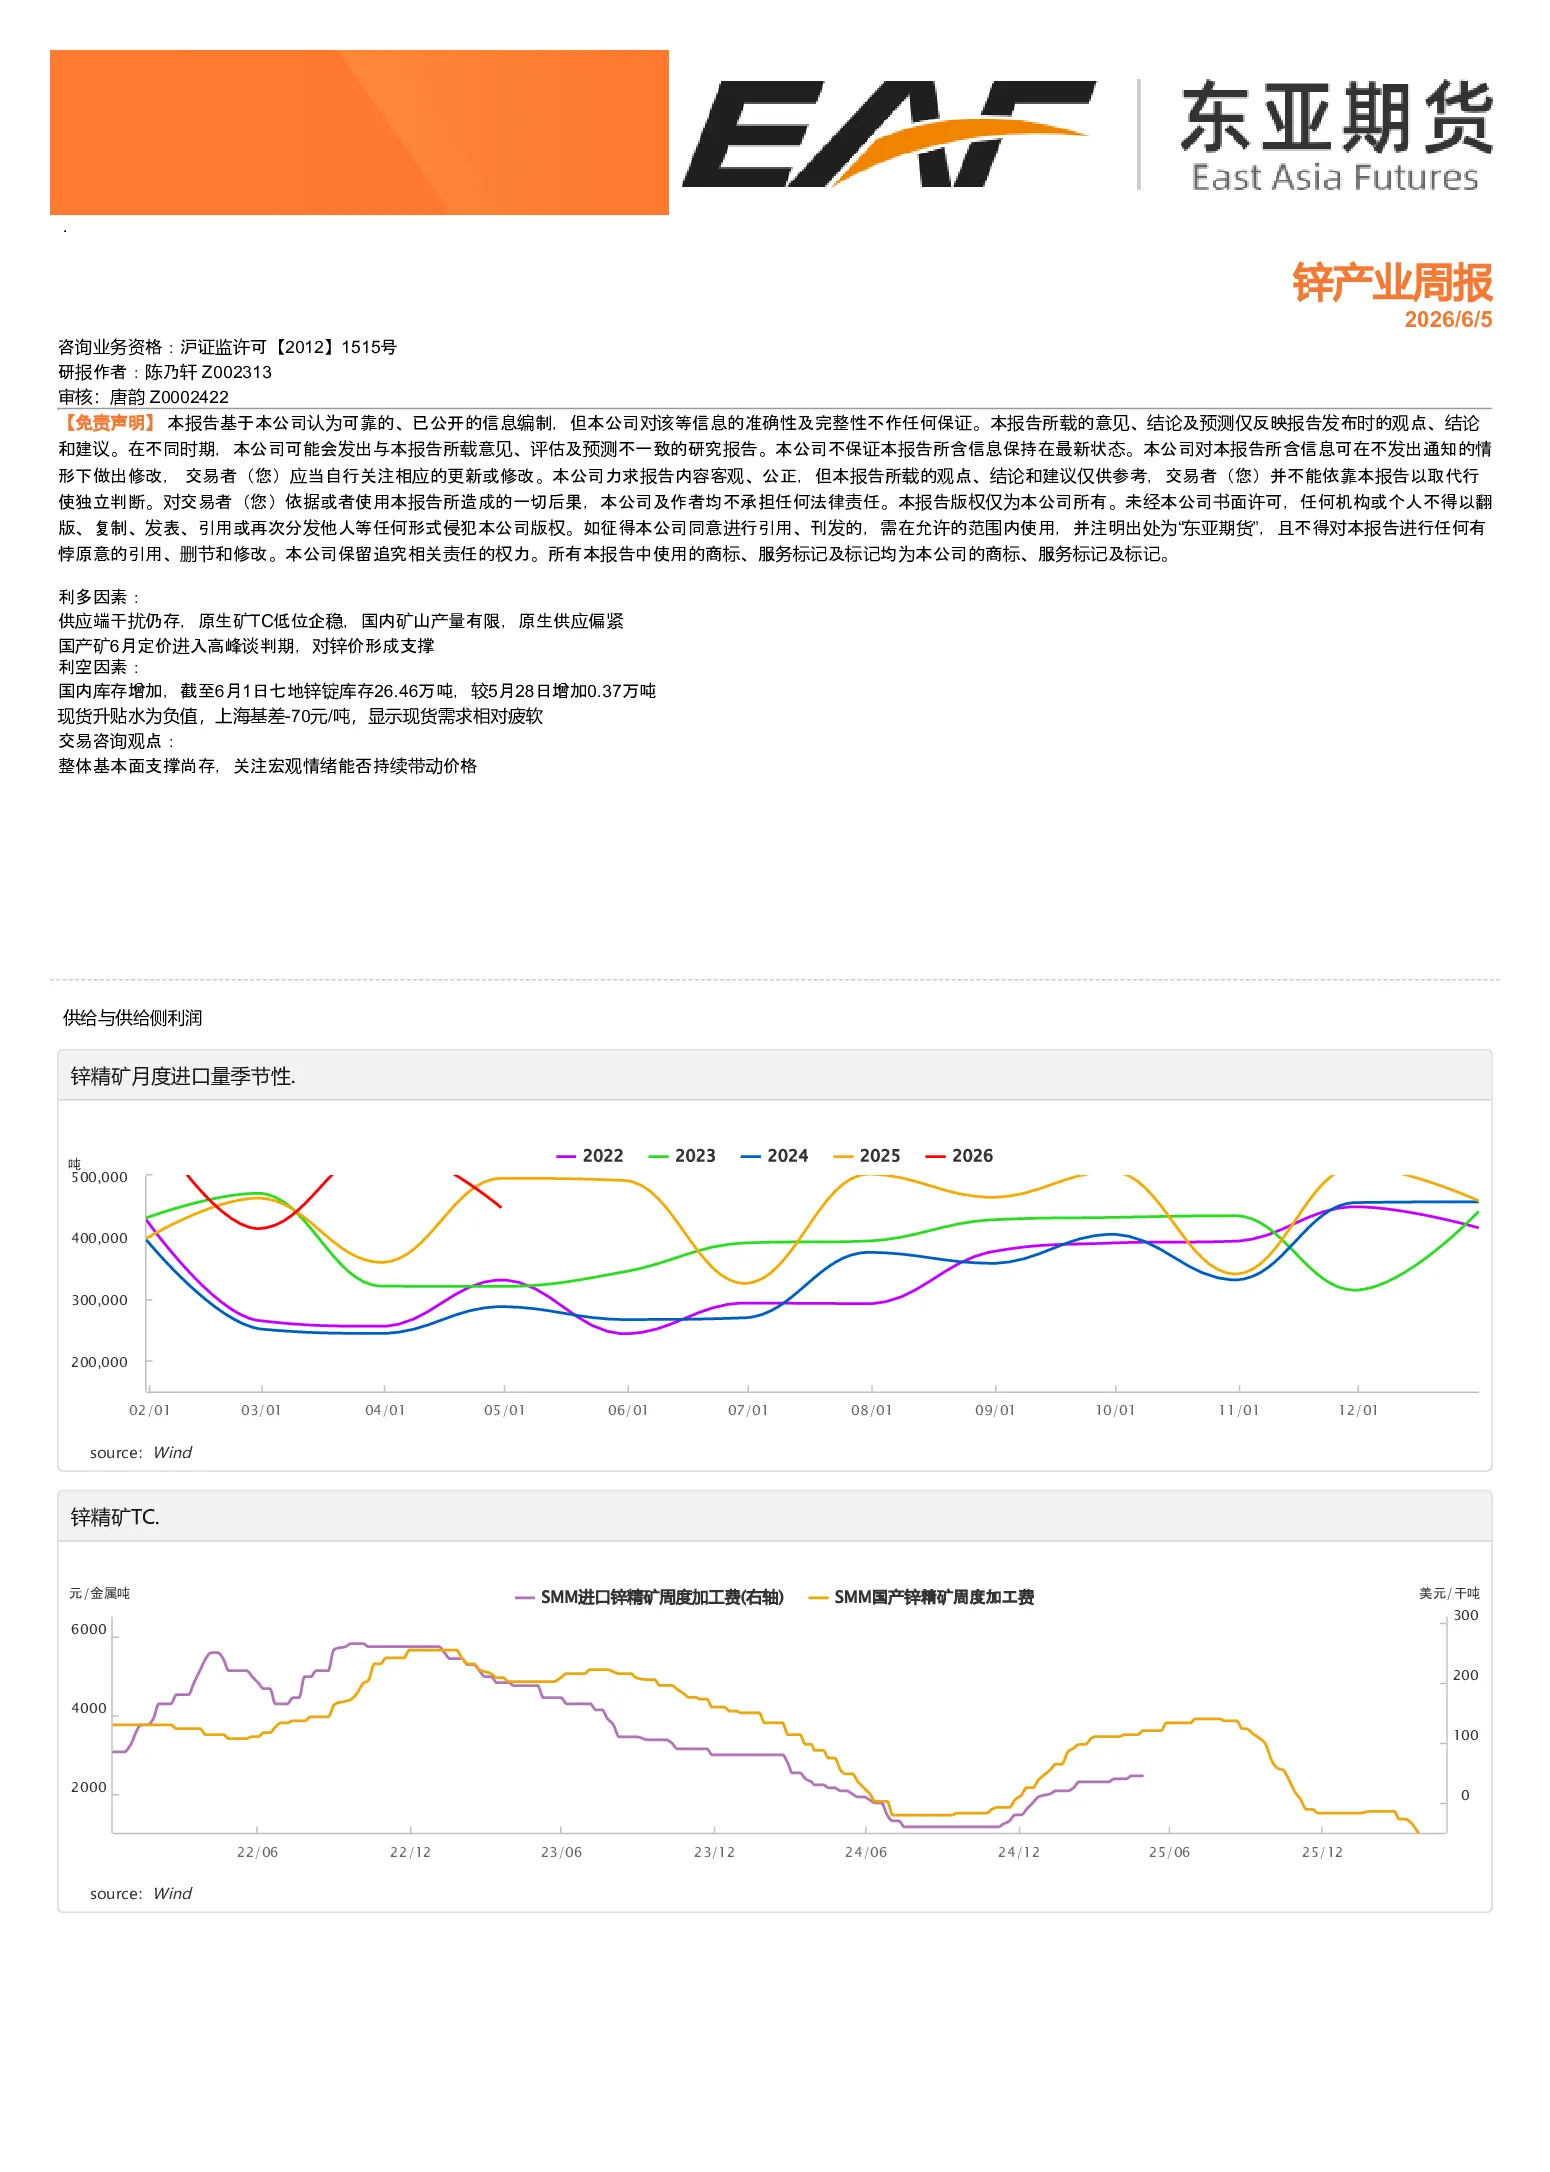This screenshot has height=2172, width=1550.
Task: Click the title 锌产业周报
Action: click(1392, 283)
